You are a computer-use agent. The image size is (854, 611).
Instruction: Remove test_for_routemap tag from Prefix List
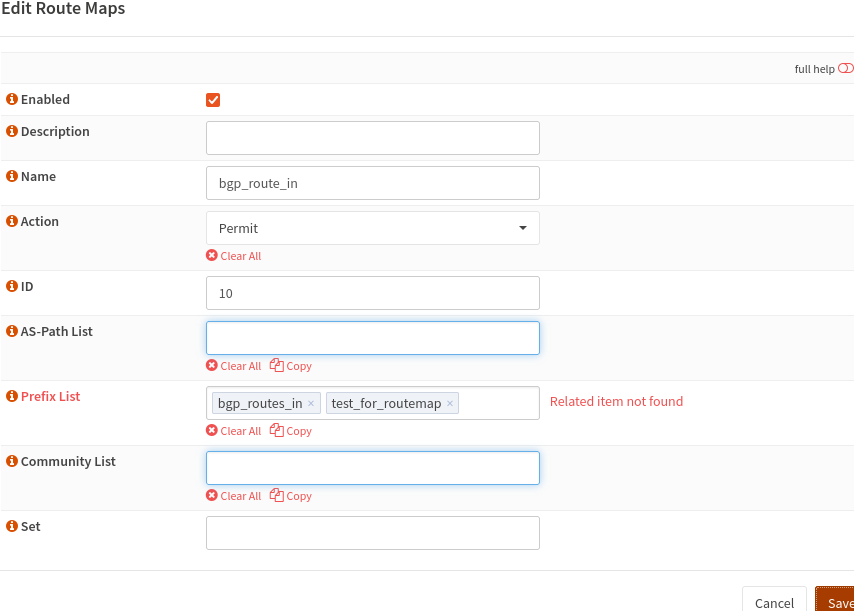pyautogui.click(x=450, y=403)
